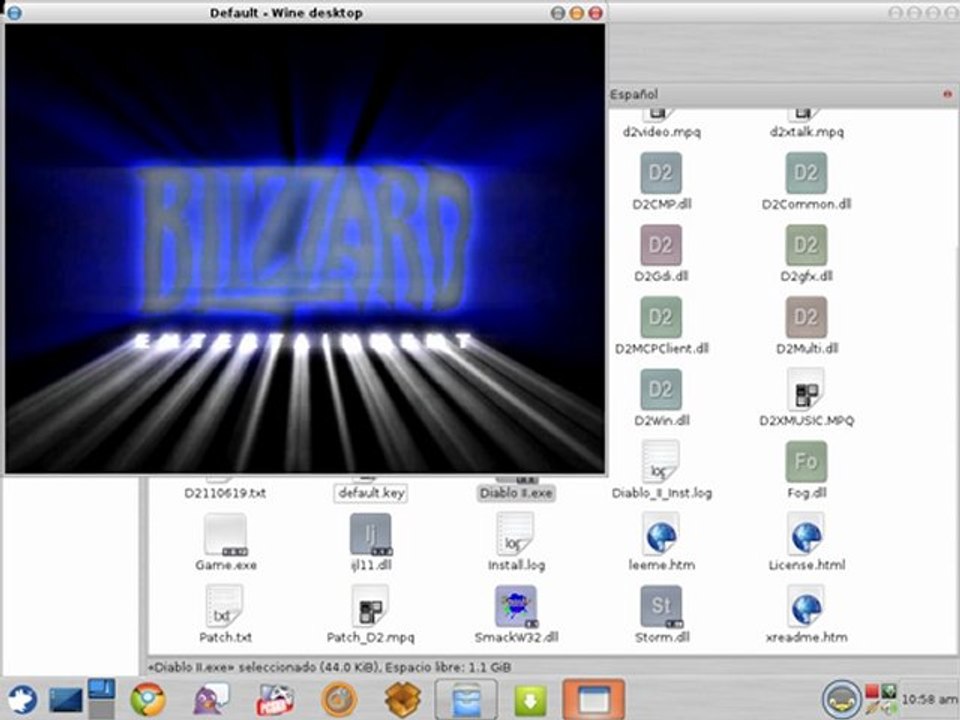Switch to the file manager taskbar button
This screenshot has width=960, height=720.
point(466,699)
